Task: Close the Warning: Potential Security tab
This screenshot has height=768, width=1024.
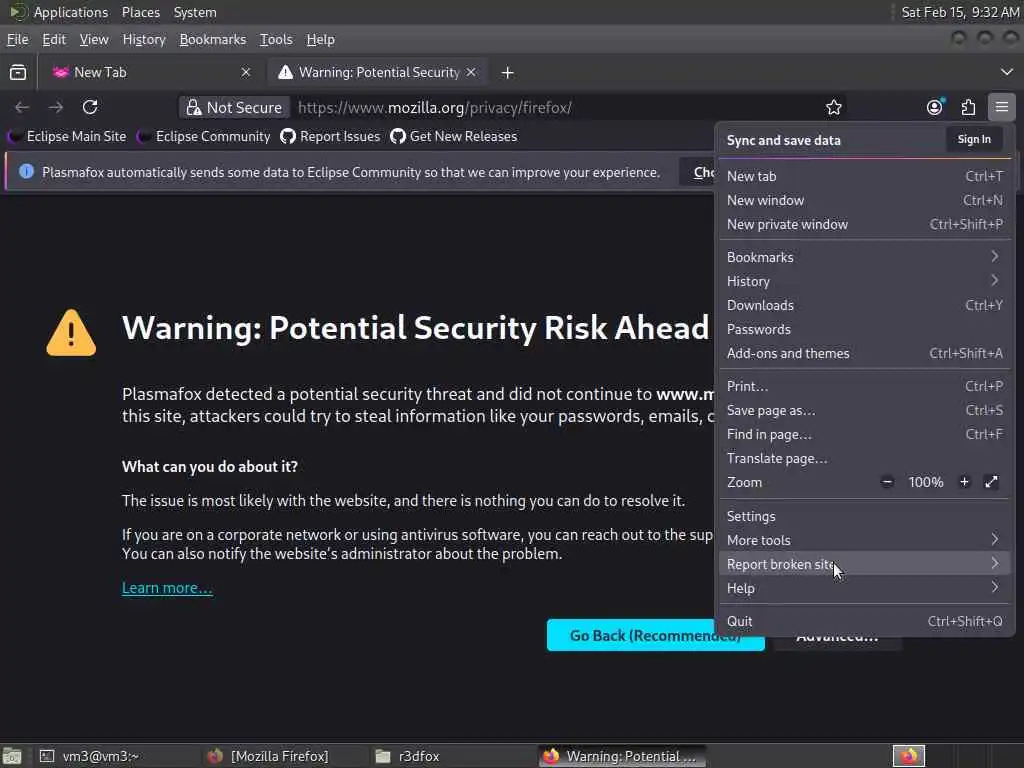Action: (471, 72)
